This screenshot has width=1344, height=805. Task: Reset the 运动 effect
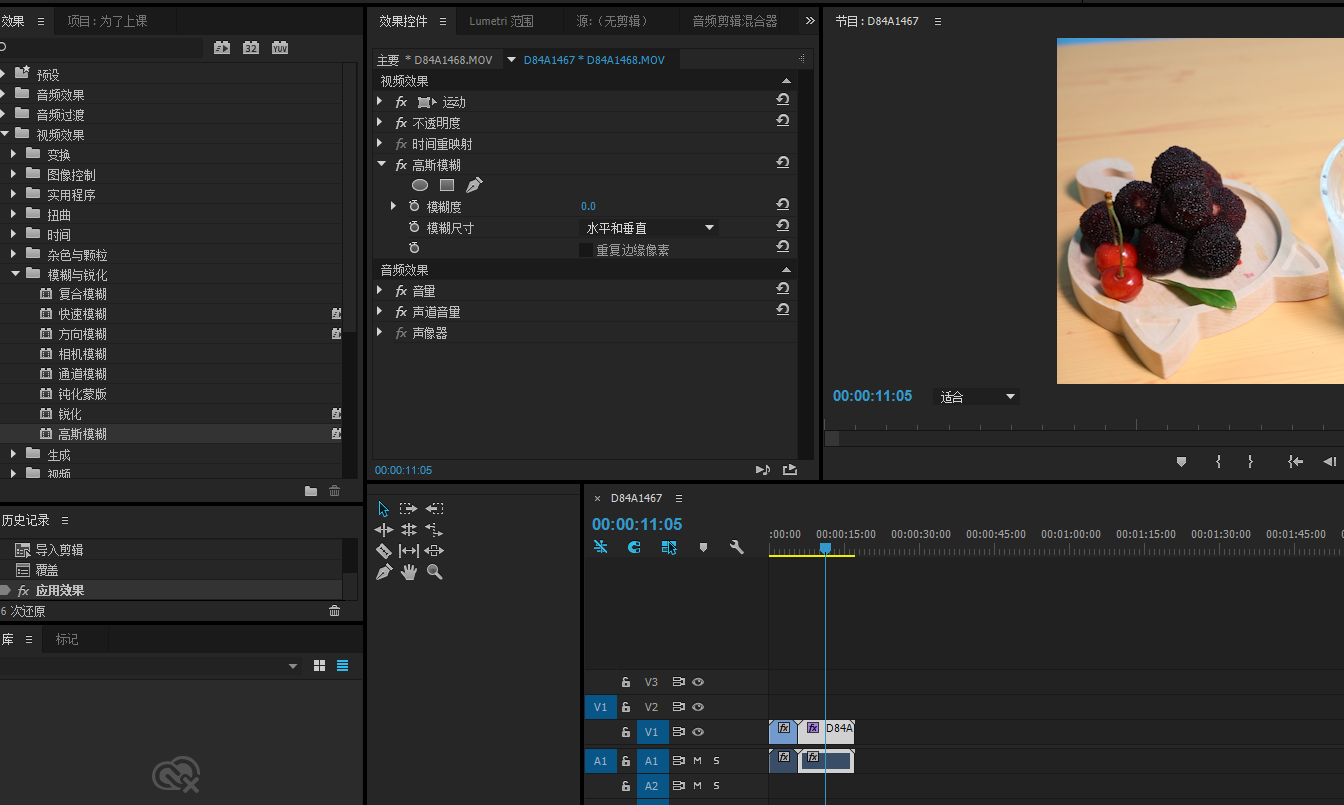pyautogui.click(x=783, y=100)
